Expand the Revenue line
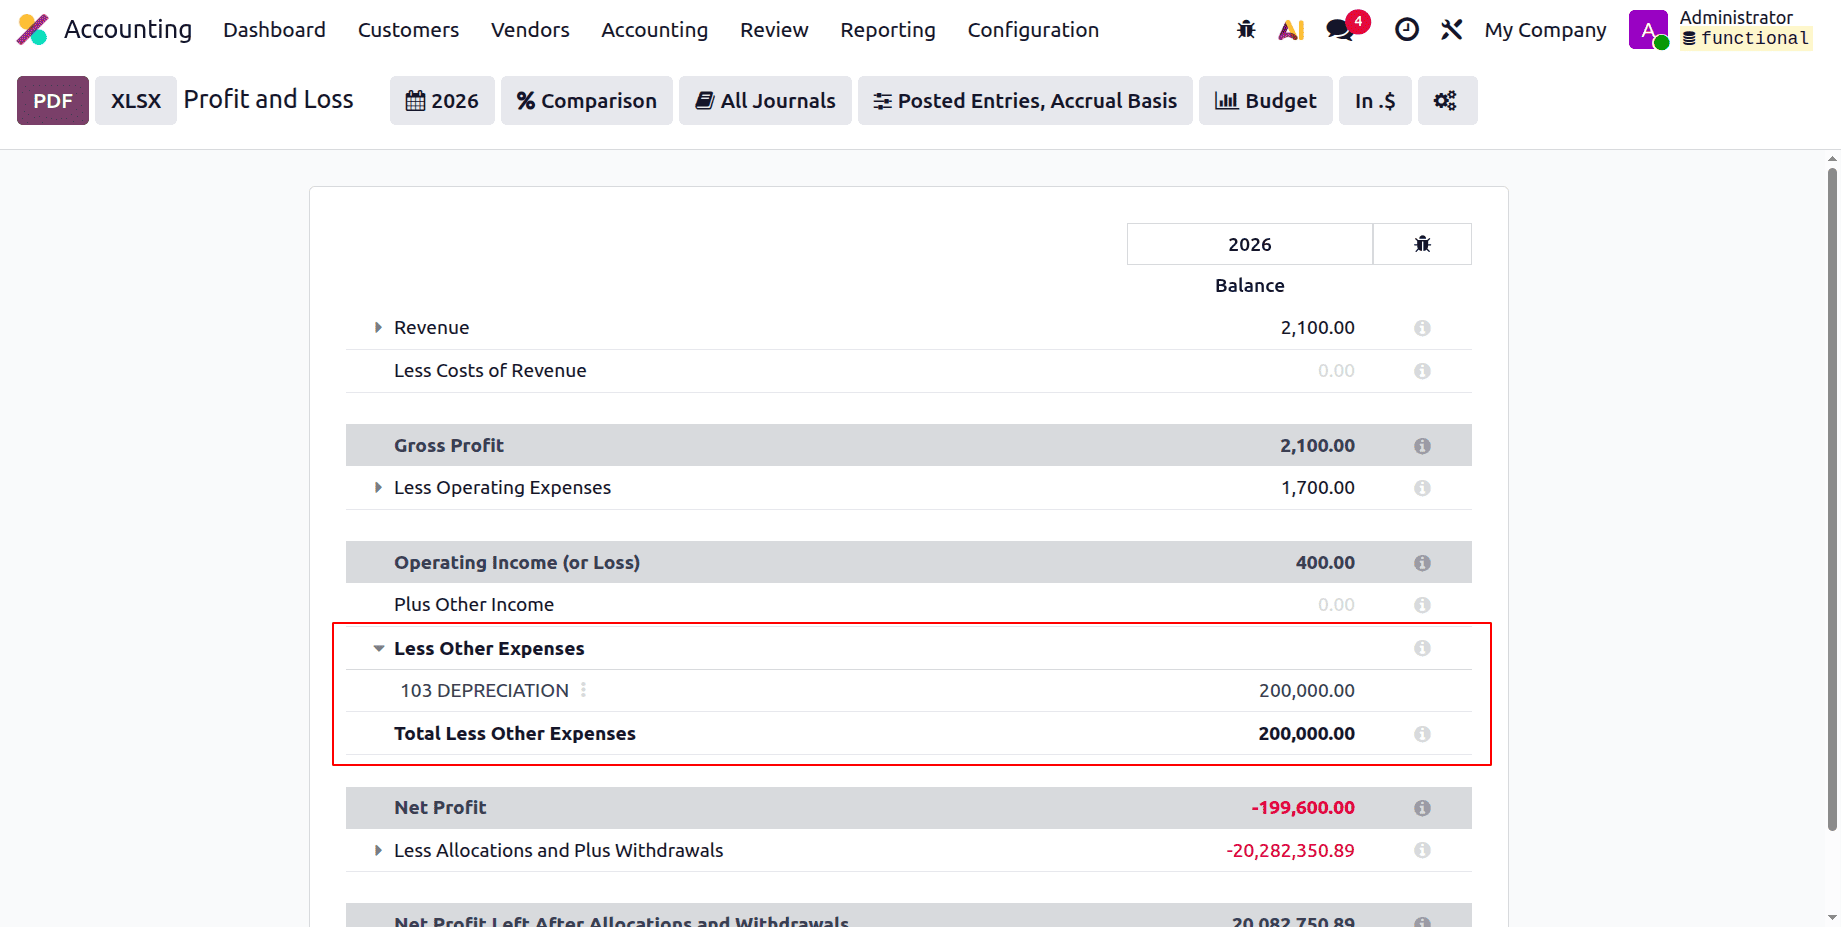The image size is (1841, 927). pos(378,327)
